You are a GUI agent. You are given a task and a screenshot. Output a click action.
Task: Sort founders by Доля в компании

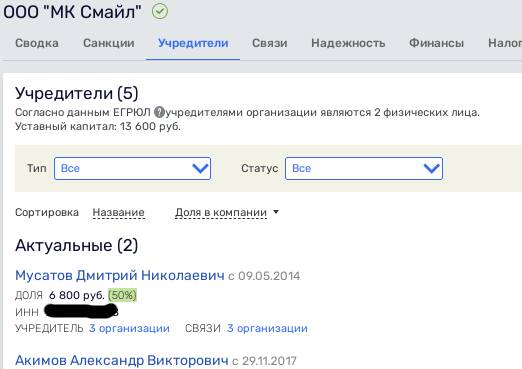coord(221,212)
